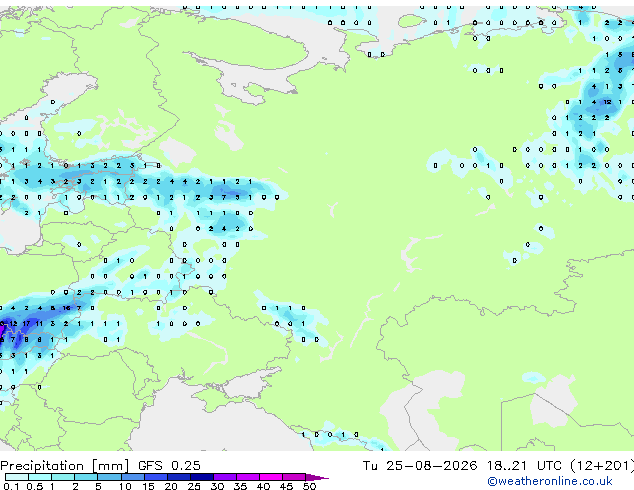Click the 0.5–1 mm legend color swatch

click(x=40, y=477)
